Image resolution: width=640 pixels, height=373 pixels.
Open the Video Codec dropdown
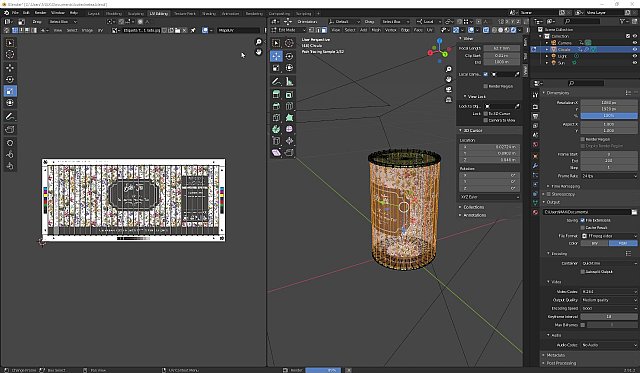pos(609,291)
